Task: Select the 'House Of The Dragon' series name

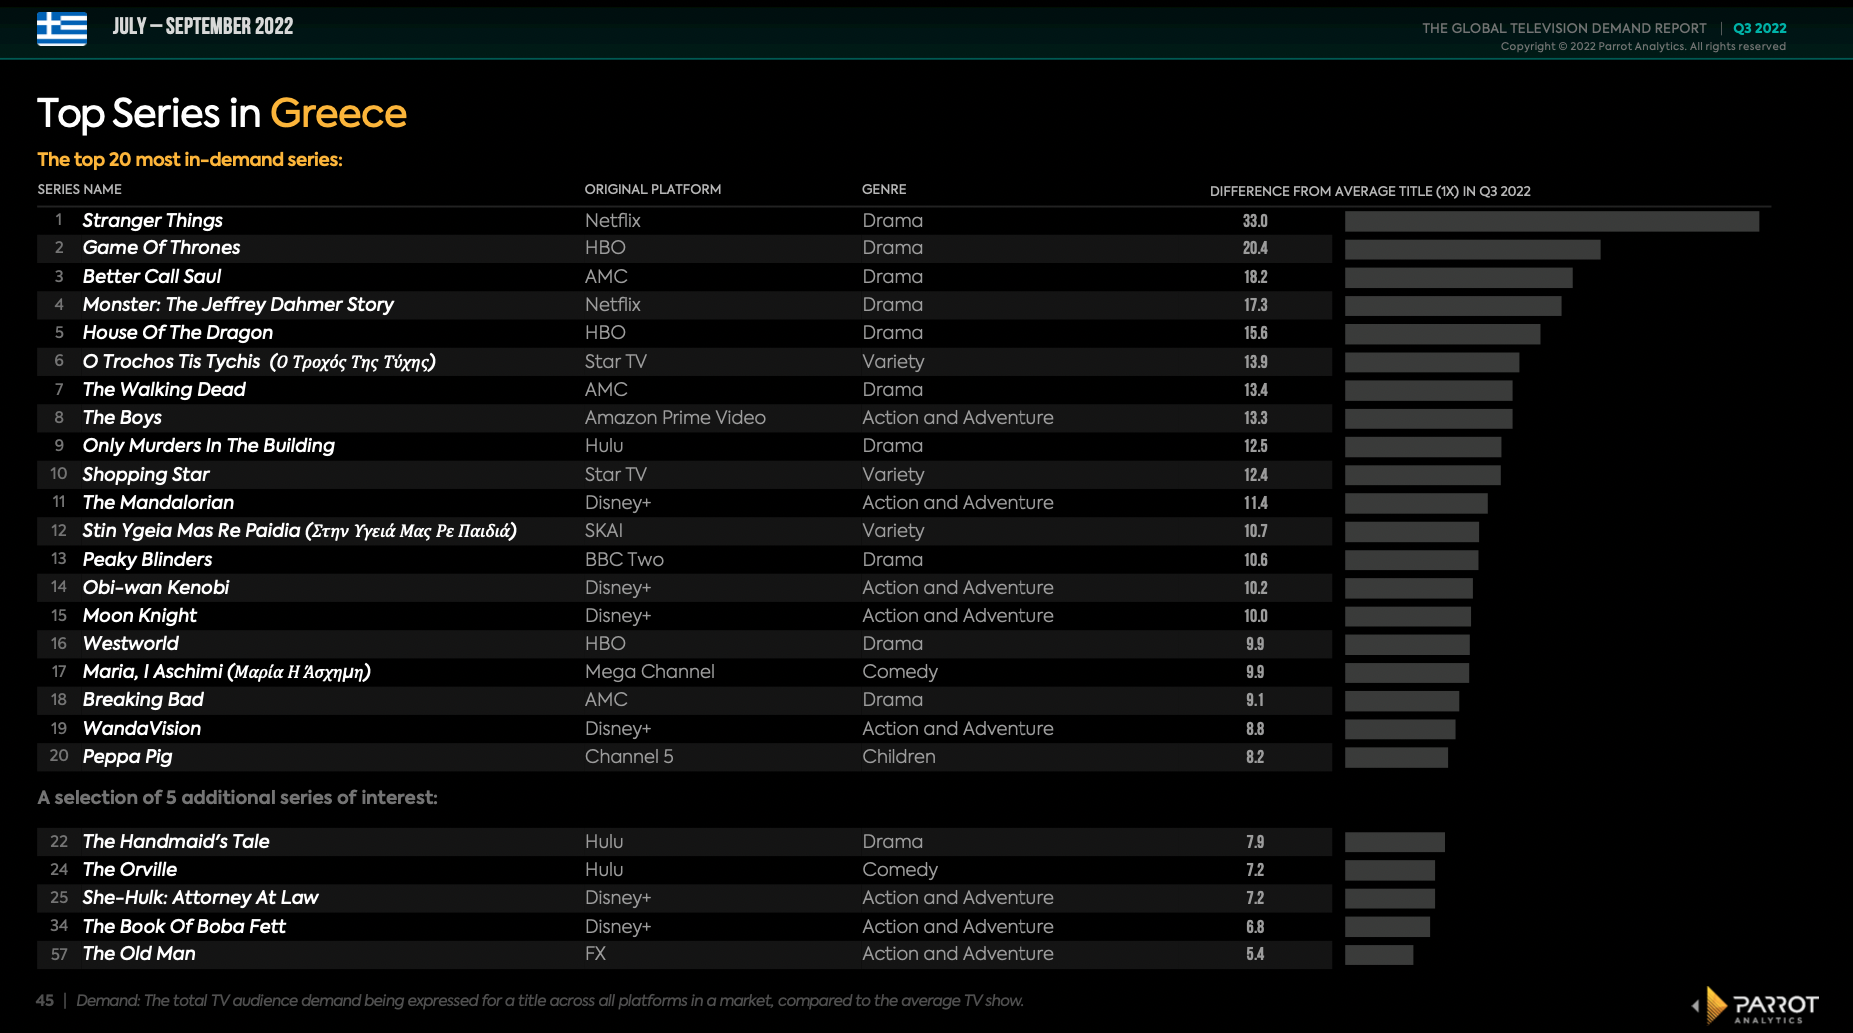Action: pos(178,332)
